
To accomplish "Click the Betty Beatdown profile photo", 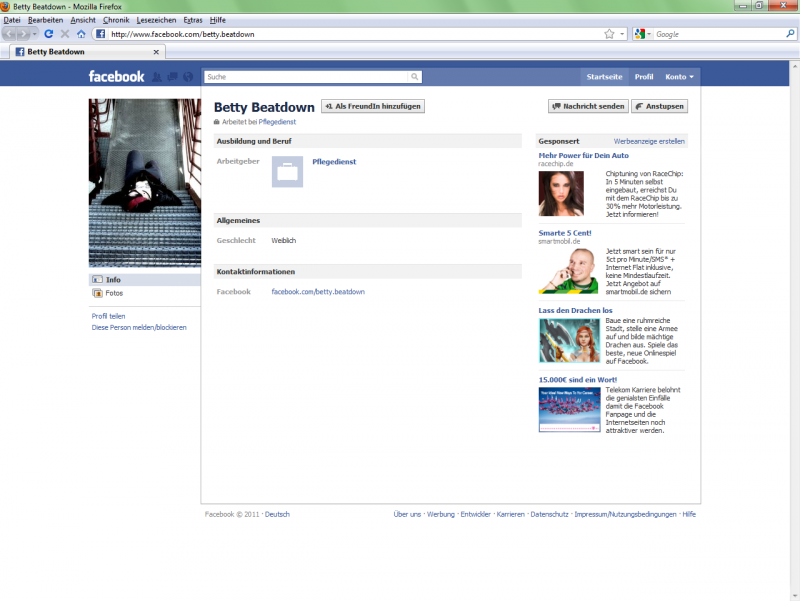I will (144, 183).
